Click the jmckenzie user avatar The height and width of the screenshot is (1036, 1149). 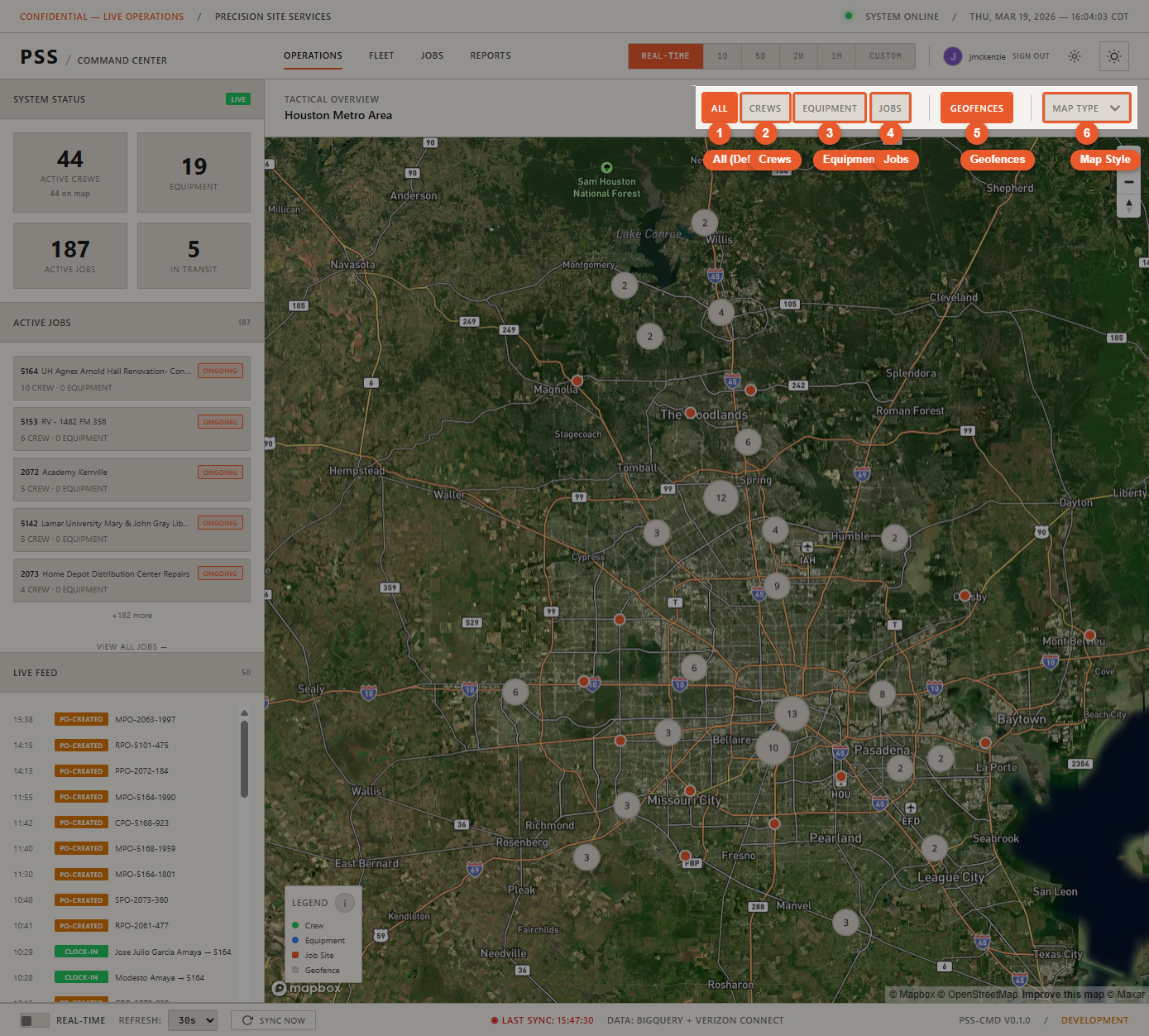[x=952, y=56]
